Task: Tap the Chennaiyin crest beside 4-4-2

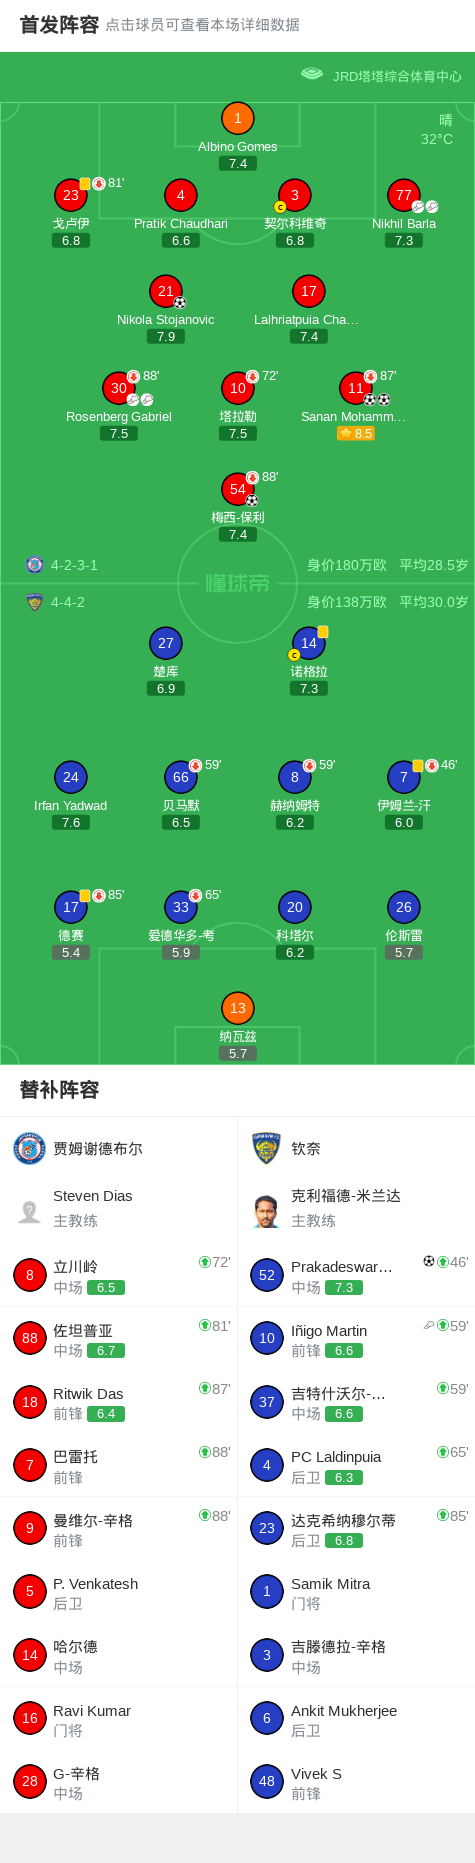Action: point(35,602)
